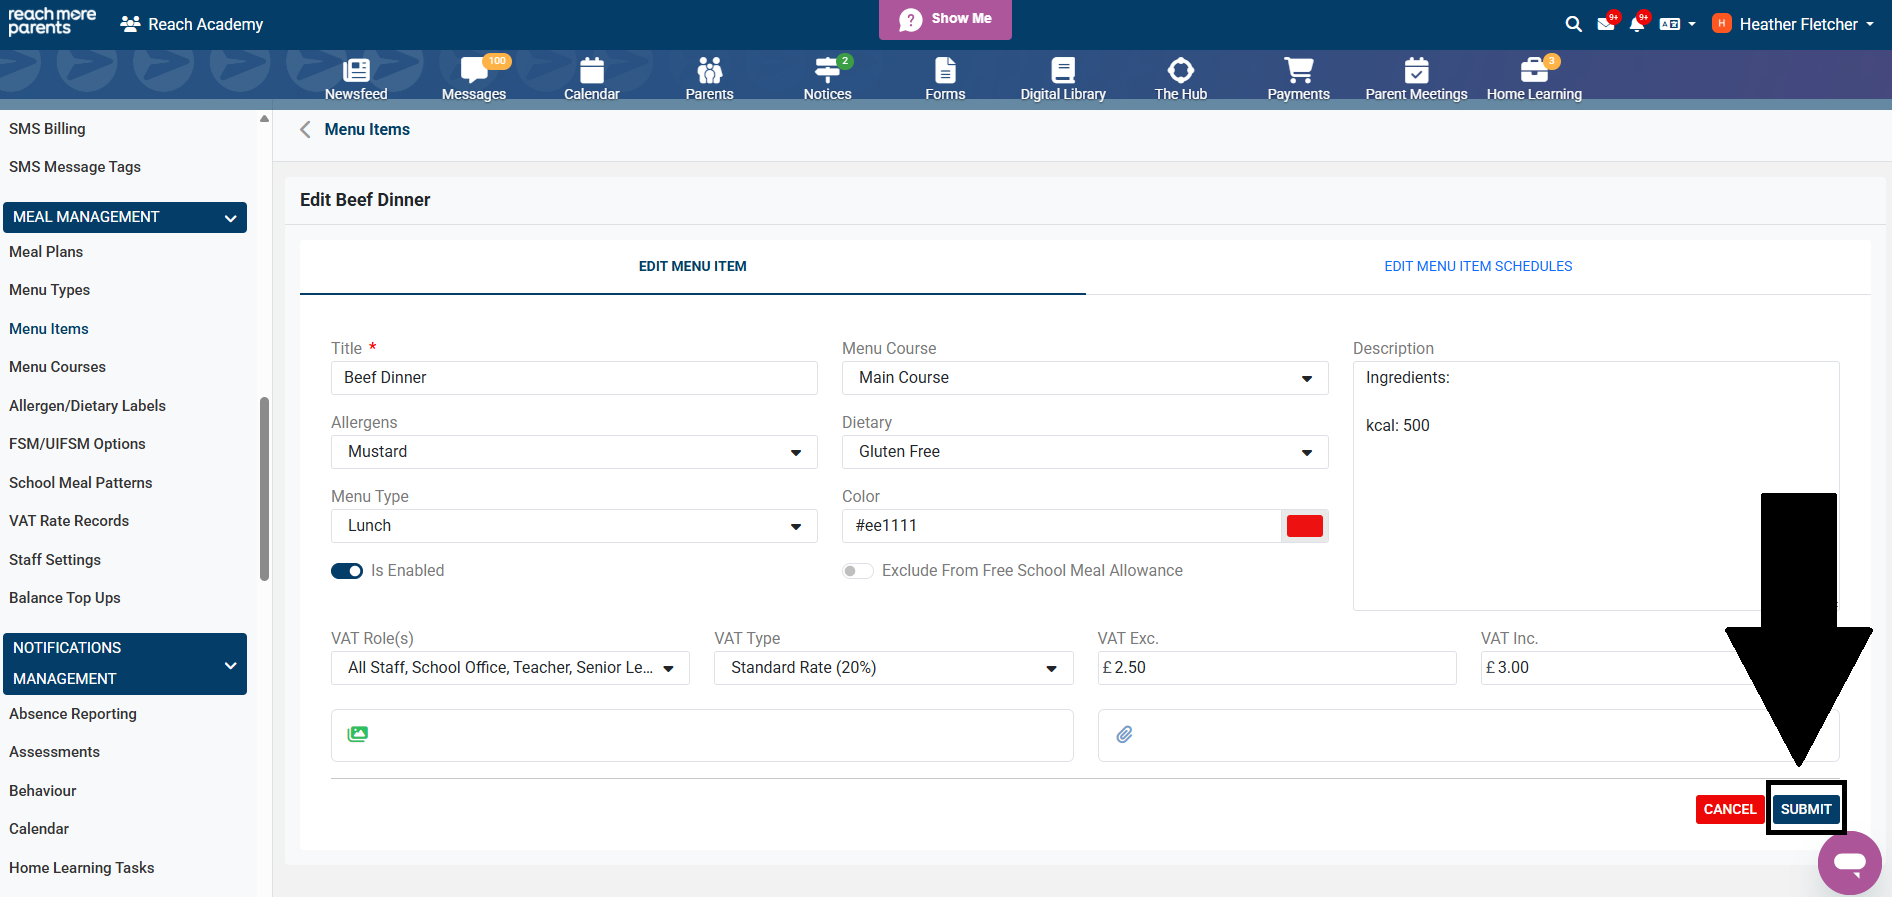
Task: Open the VAT Type dropdown
Action: tap(892, 668)
